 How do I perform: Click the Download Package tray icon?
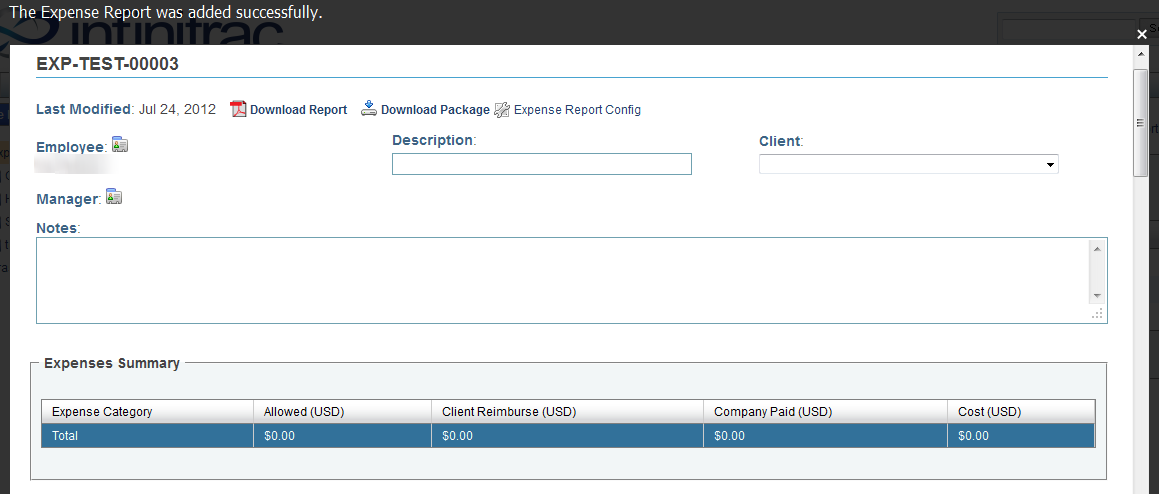pos(369,109)
